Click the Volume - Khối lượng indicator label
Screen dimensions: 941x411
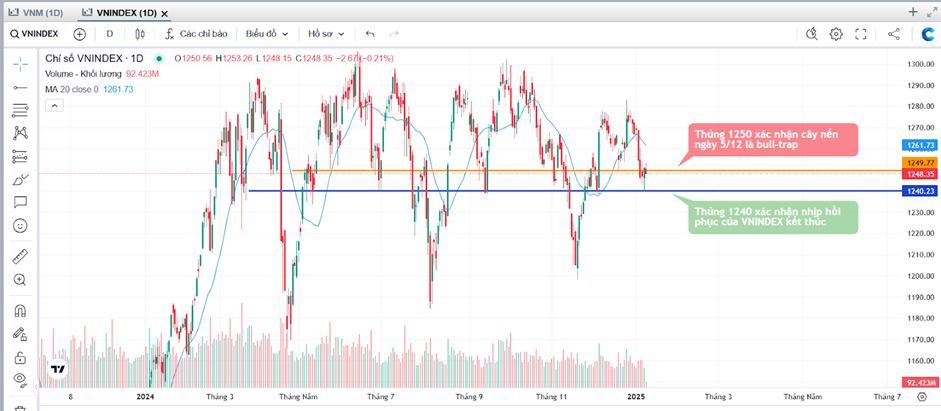[85, 74]
